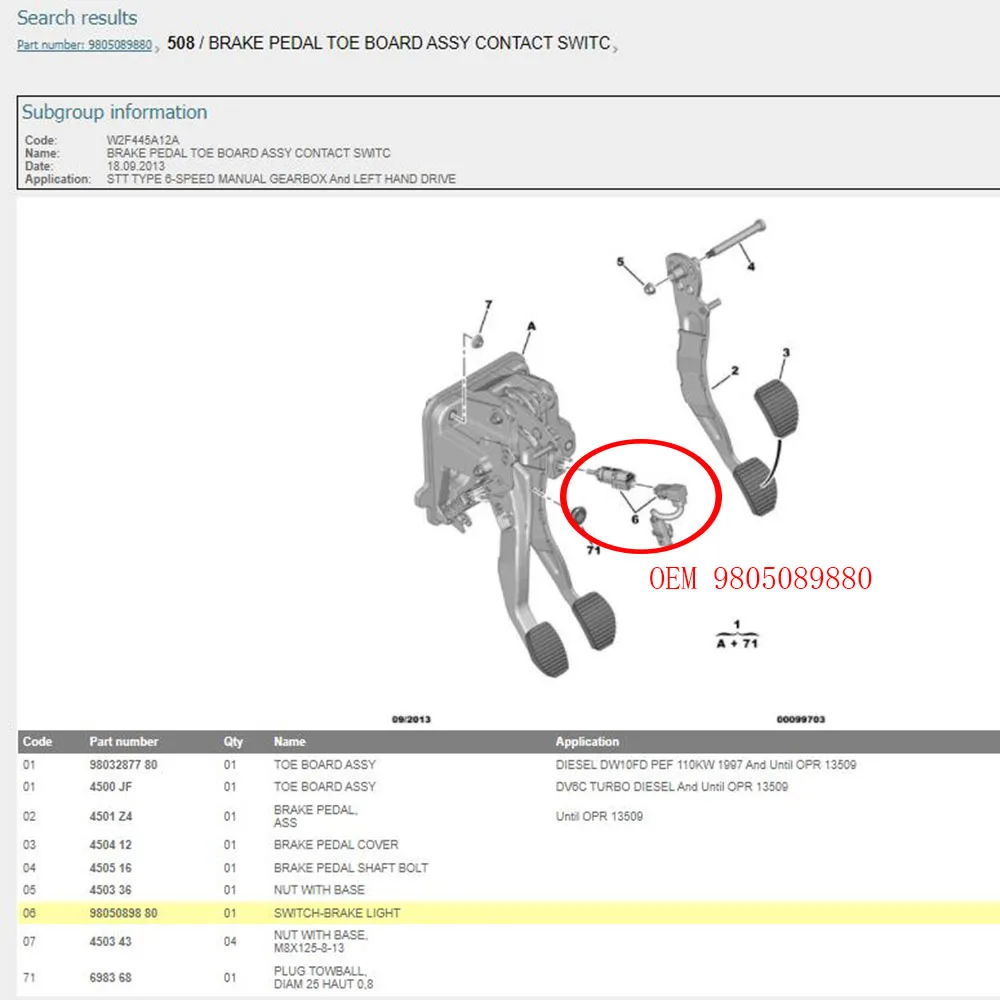Click the BRAKE PEDAL, ASS name cell
1000x1000 pixels.
[x=316, y=816]
